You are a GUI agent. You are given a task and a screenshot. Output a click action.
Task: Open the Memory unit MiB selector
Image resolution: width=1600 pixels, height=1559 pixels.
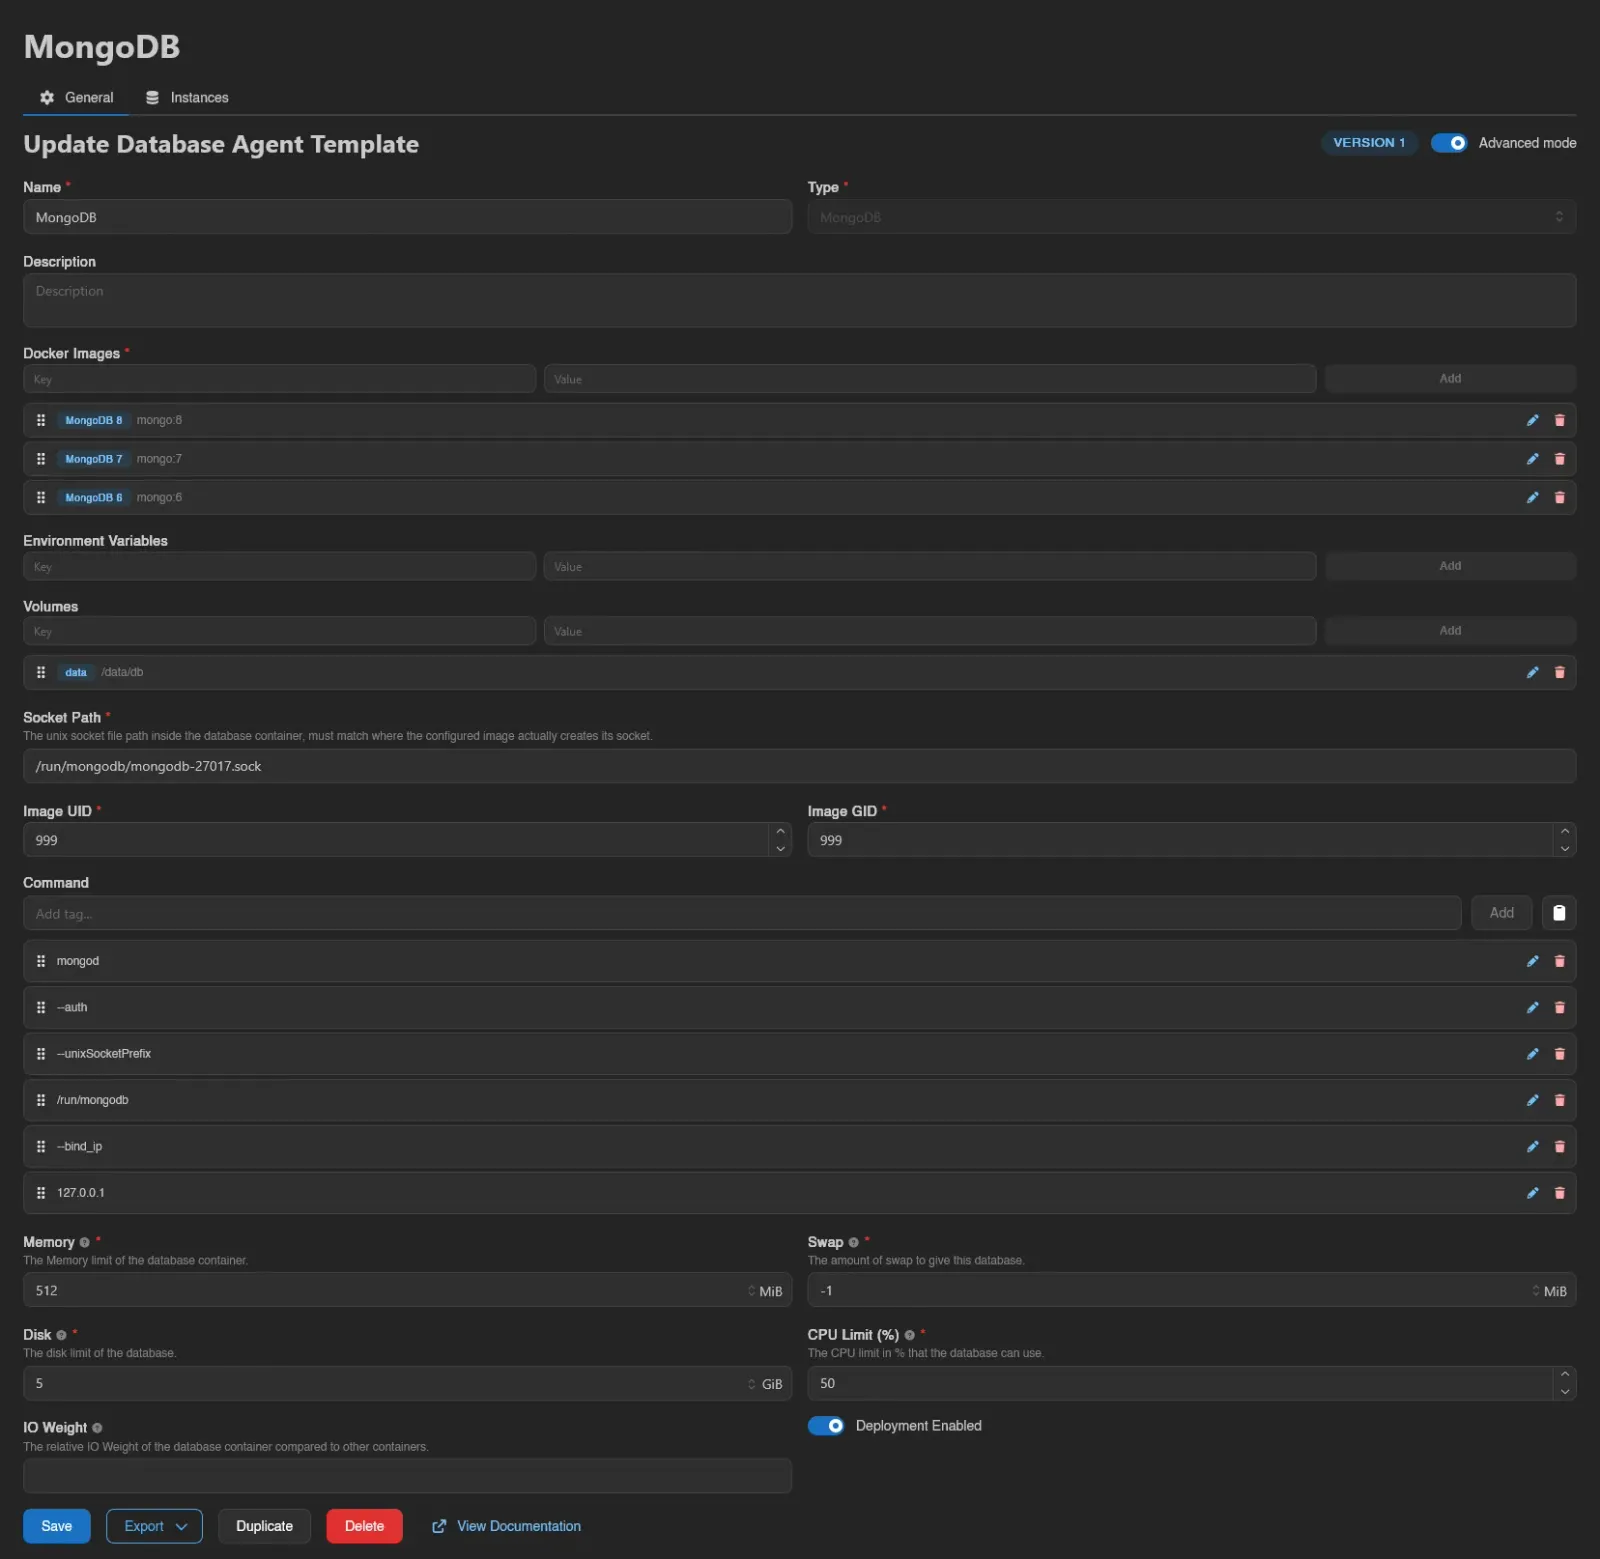click(x=765, y=1291)
